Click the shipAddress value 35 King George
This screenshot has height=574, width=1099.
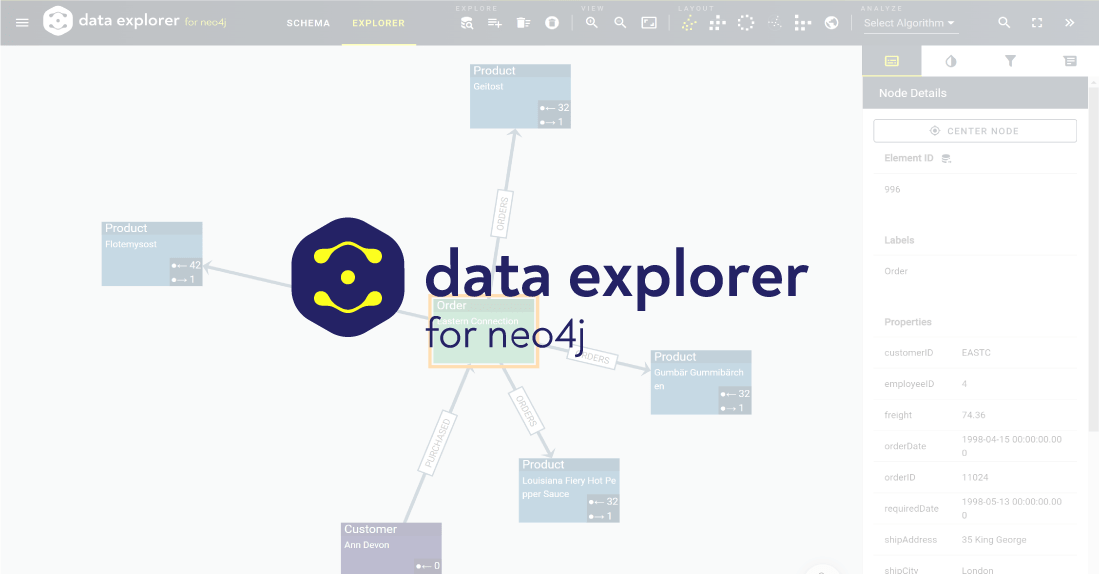click(x=994, y=540)
